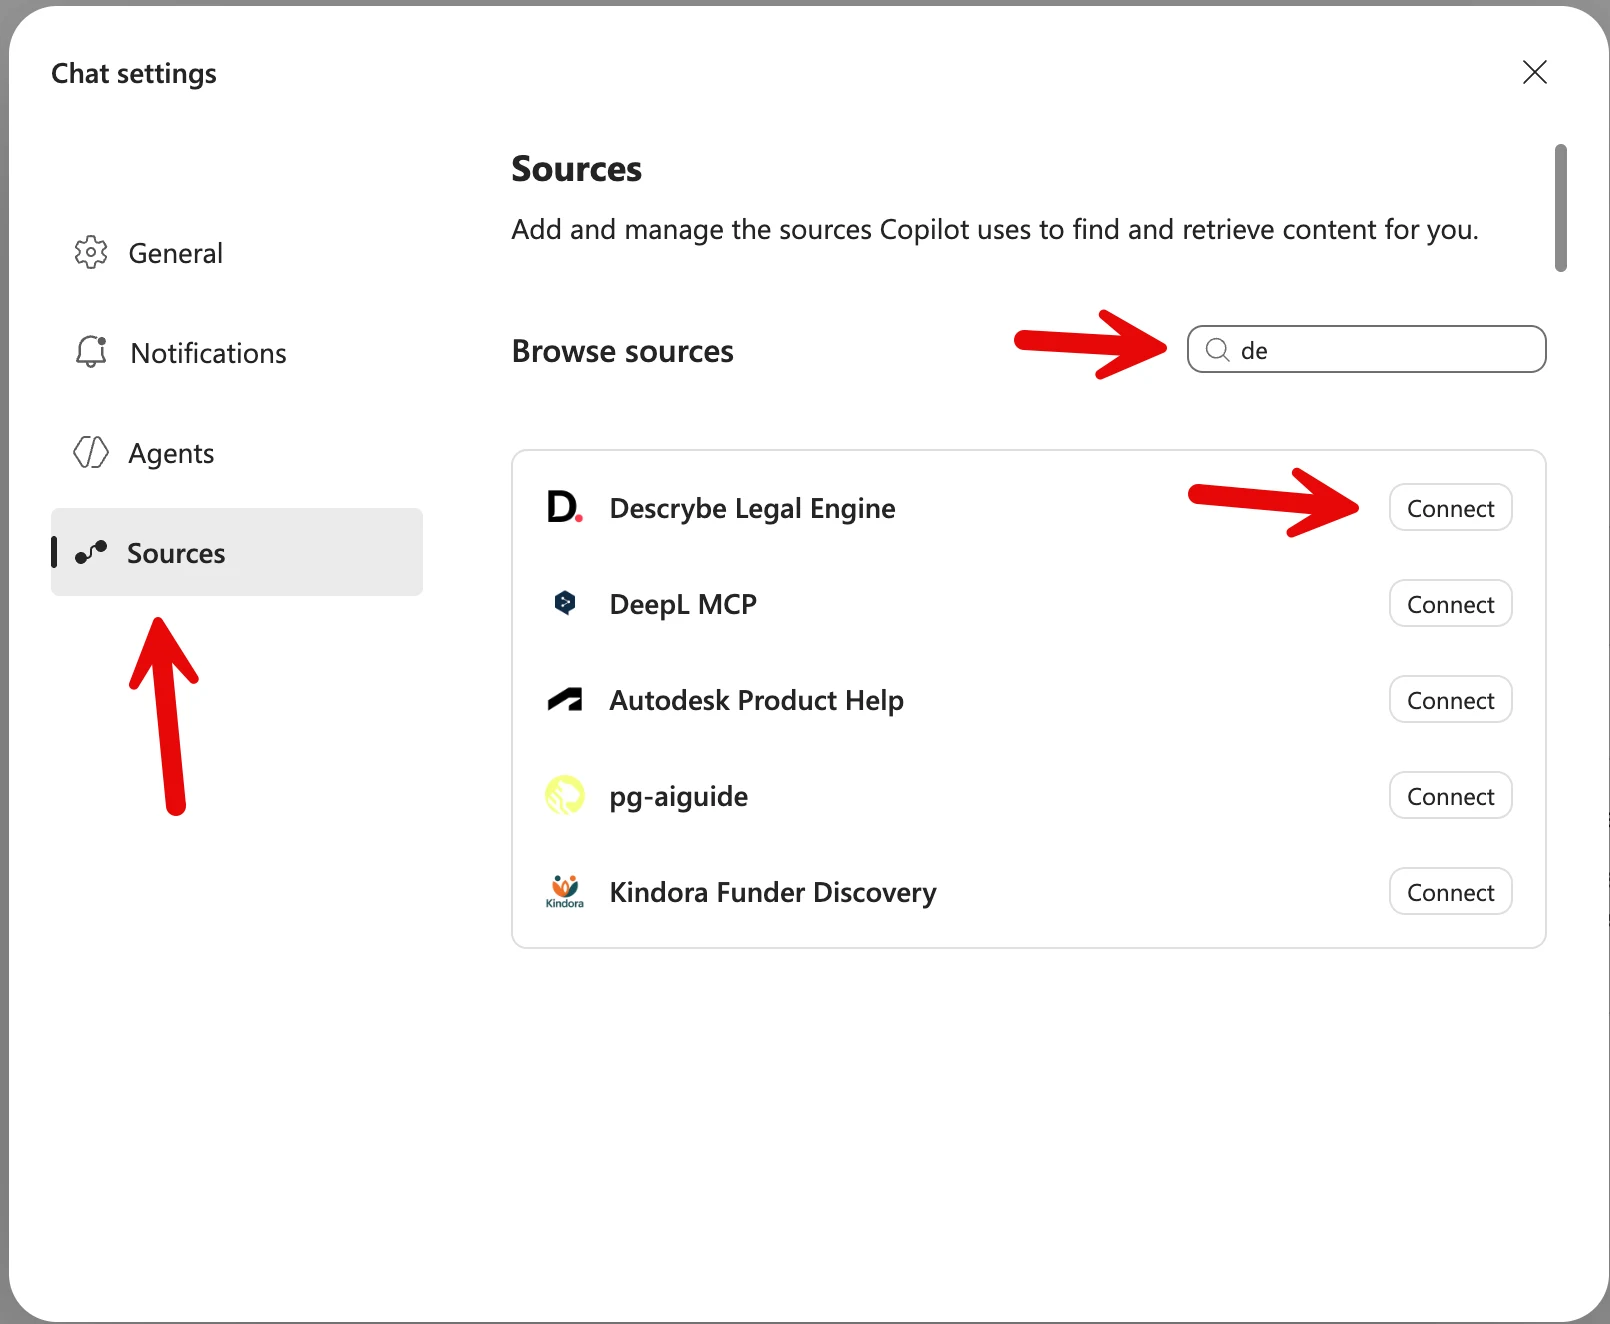
Task: Click the General gear icon
Action: (91, 252)
